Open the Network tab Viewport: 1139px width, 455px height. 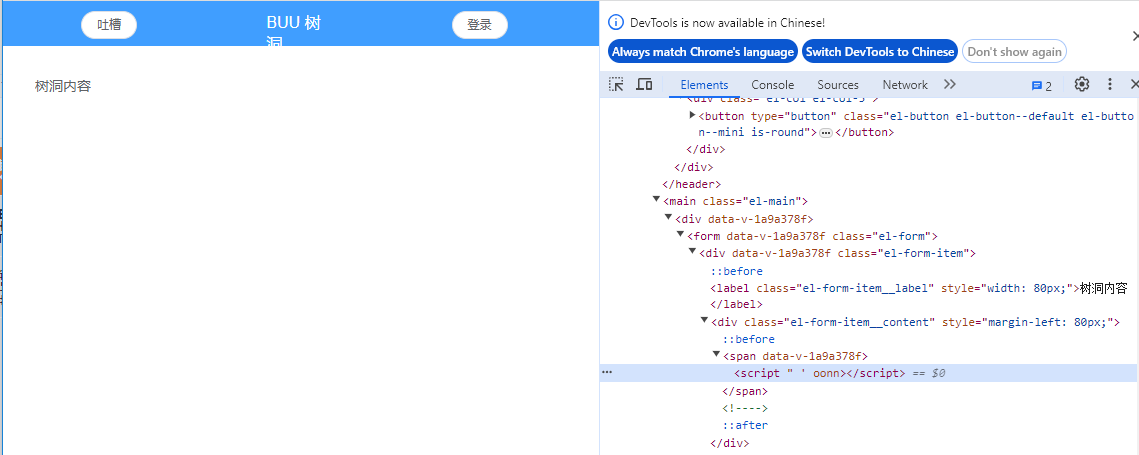click(x=904, y=86)
